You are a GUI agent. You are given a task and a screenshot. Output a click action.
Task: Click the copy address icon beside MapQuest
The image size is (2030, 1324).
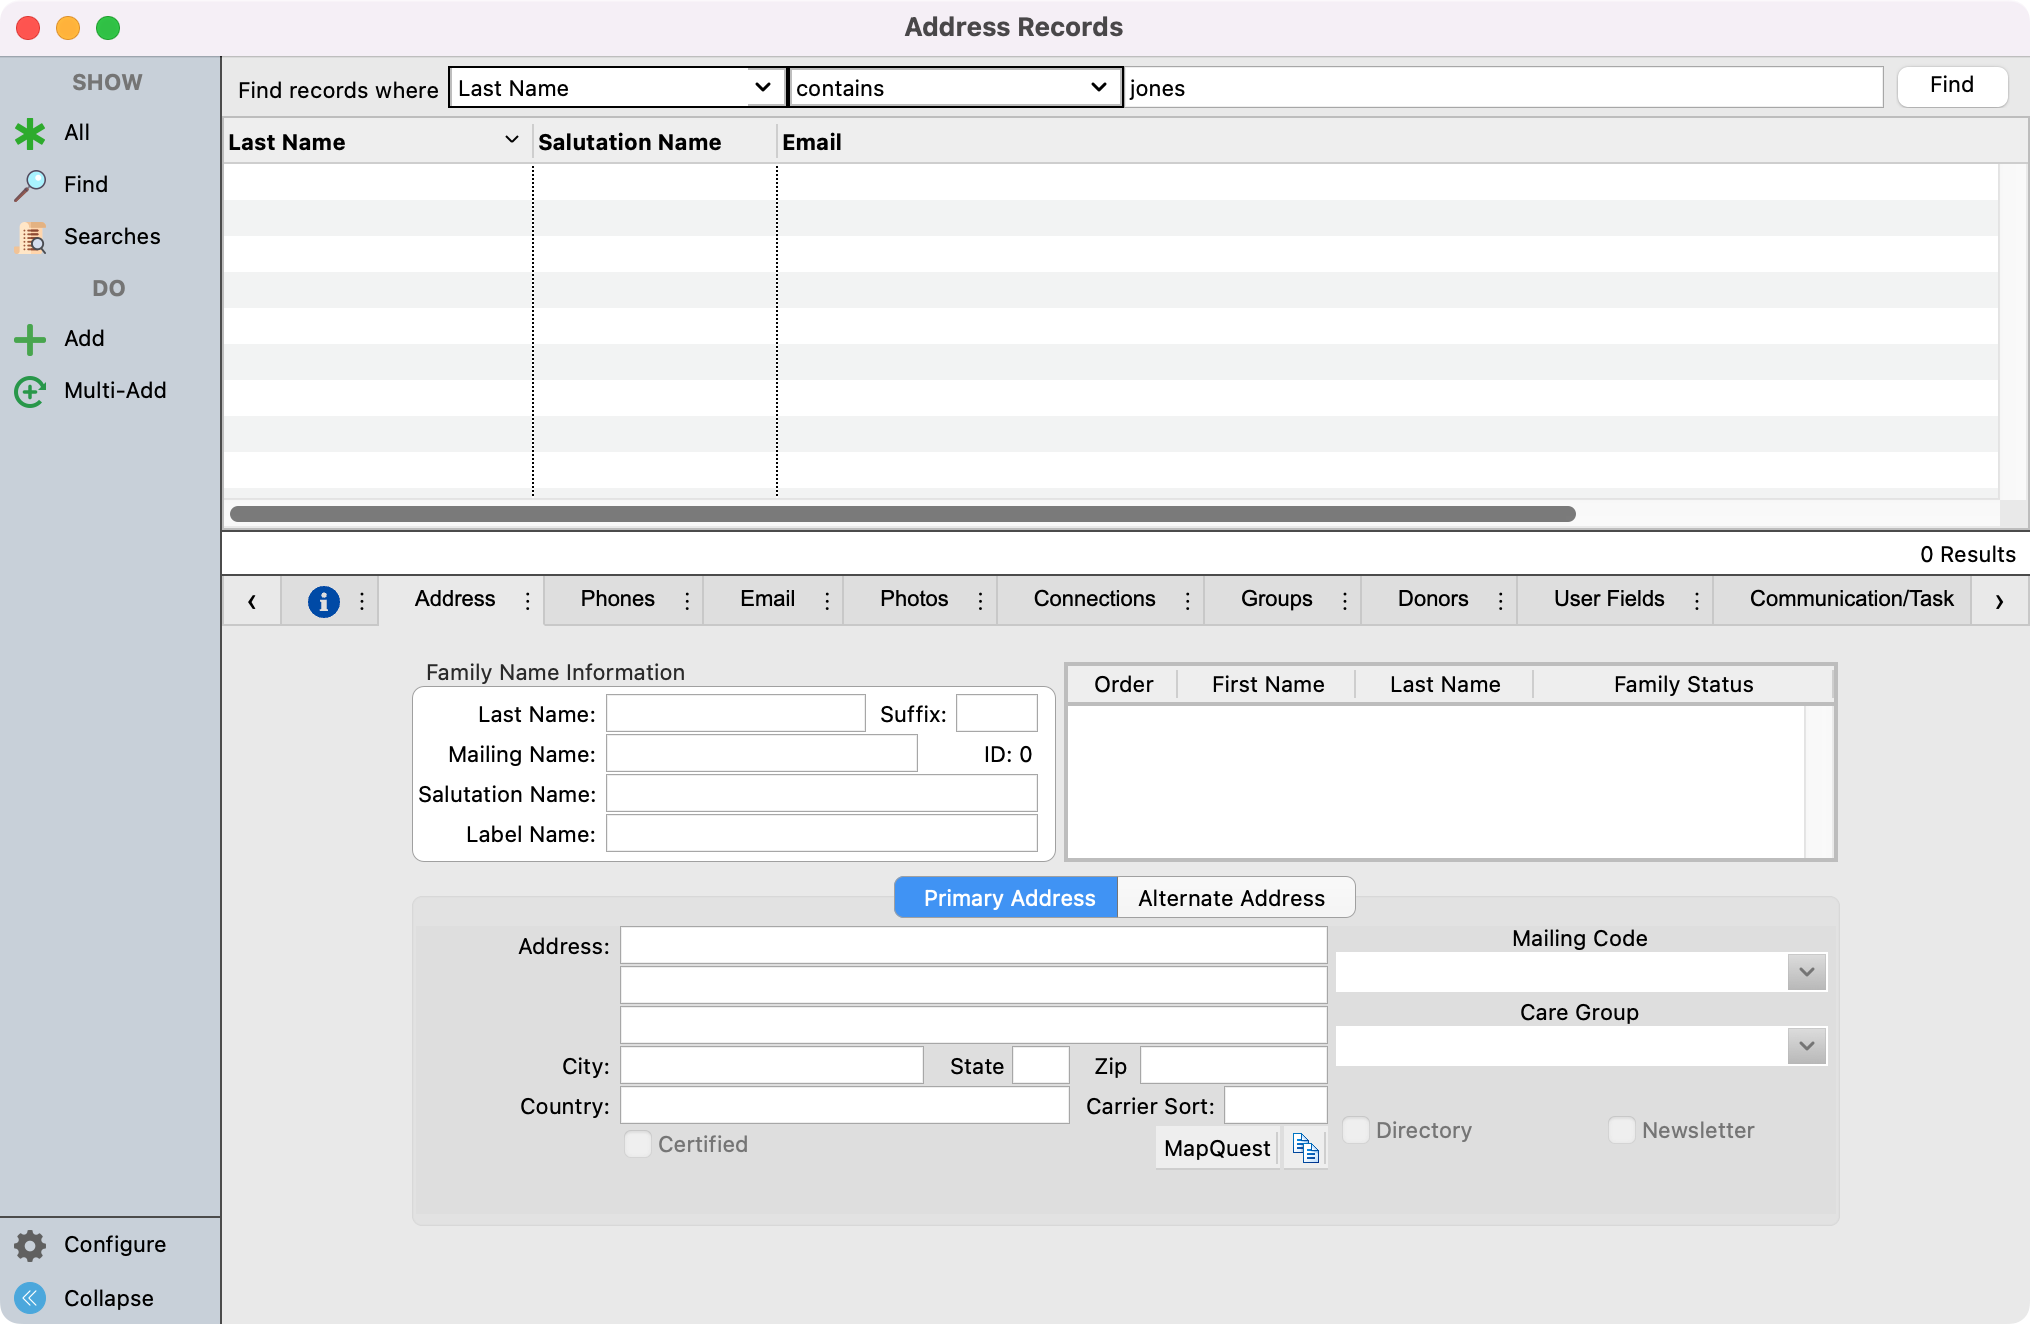pos(1305,1148)
